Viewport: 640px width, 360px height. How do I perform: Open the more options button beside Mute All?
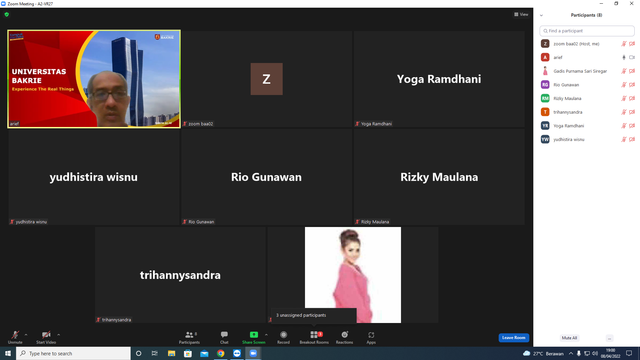click(609, 338)
